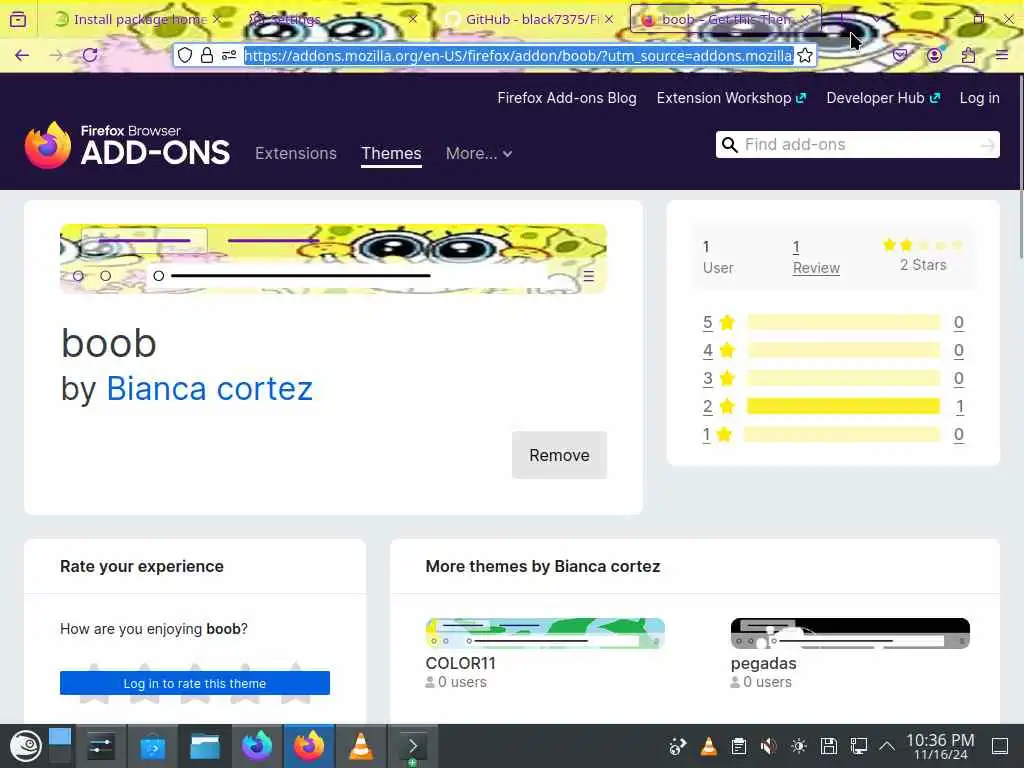1024x768 pixels.
Task: Click the magnifier icon in add-ons search
Action: [x=729, y=144]
